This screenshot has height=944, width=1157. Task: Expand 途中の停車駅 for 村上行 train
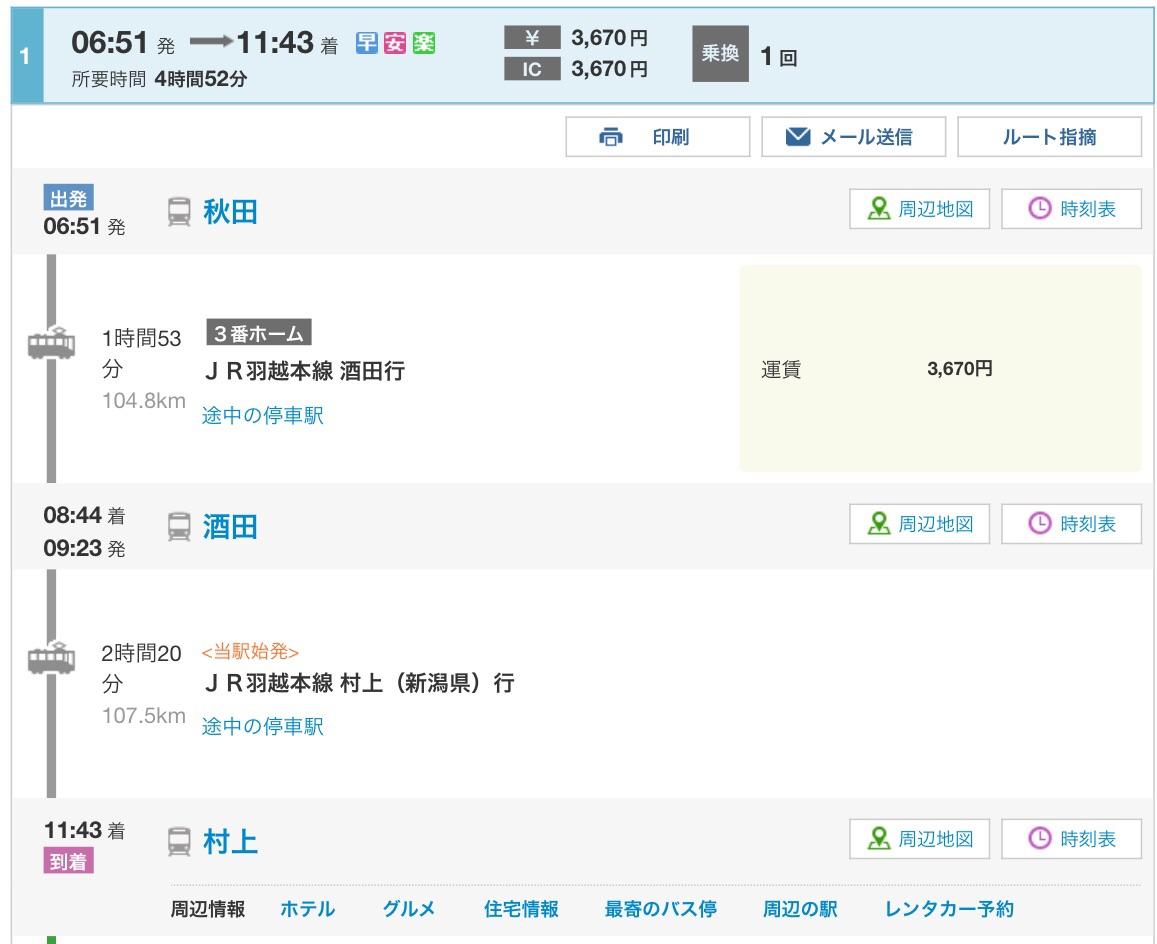click(263, 726)
